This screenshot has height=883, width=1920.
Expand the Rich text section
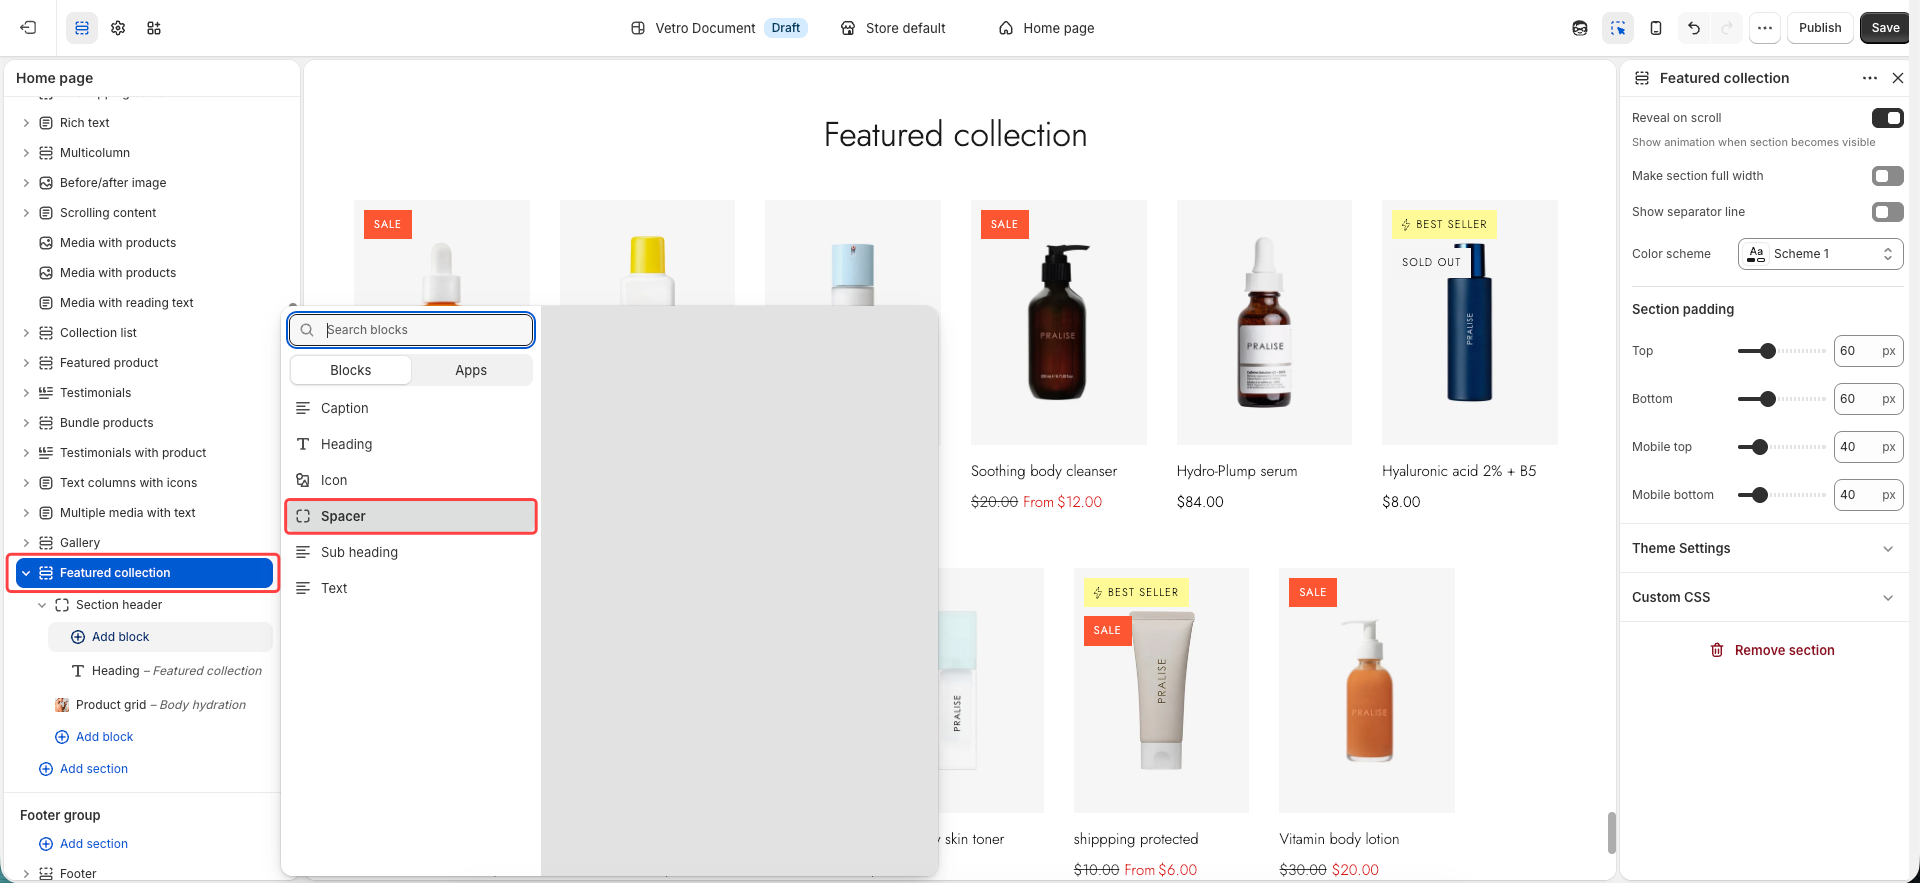point(26,123)
